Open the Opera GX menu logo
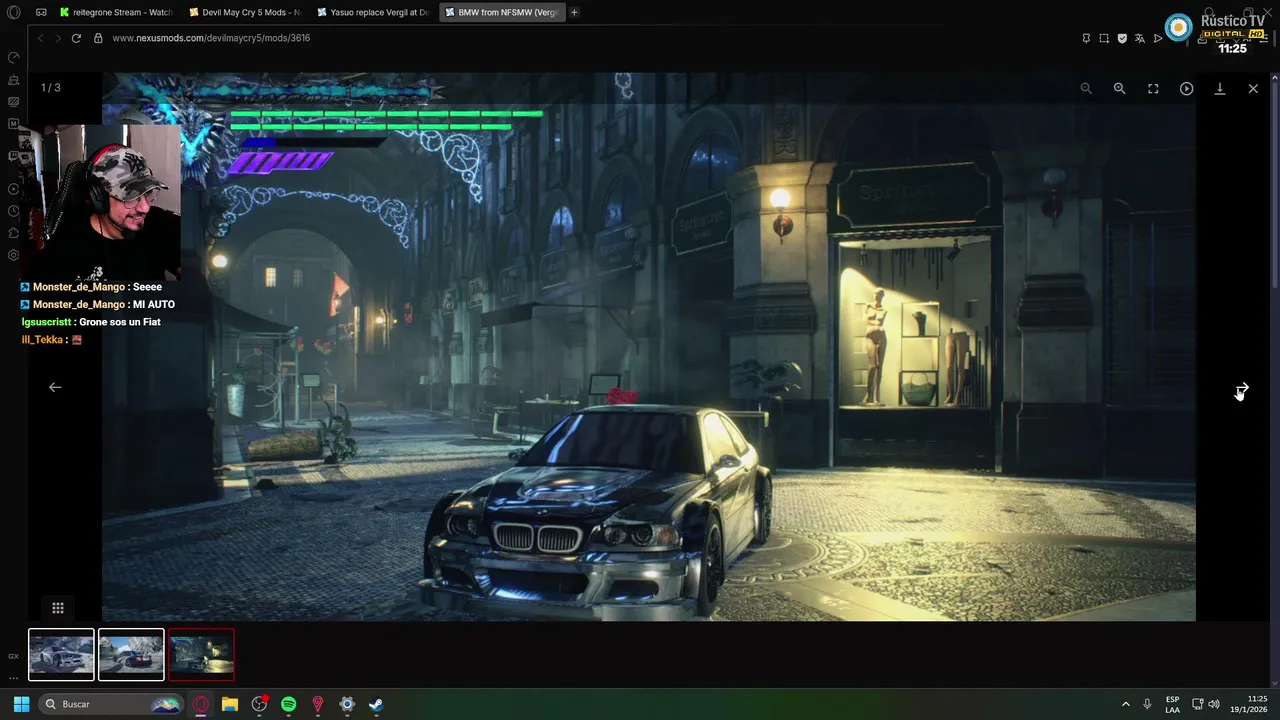 coord(14,12)
